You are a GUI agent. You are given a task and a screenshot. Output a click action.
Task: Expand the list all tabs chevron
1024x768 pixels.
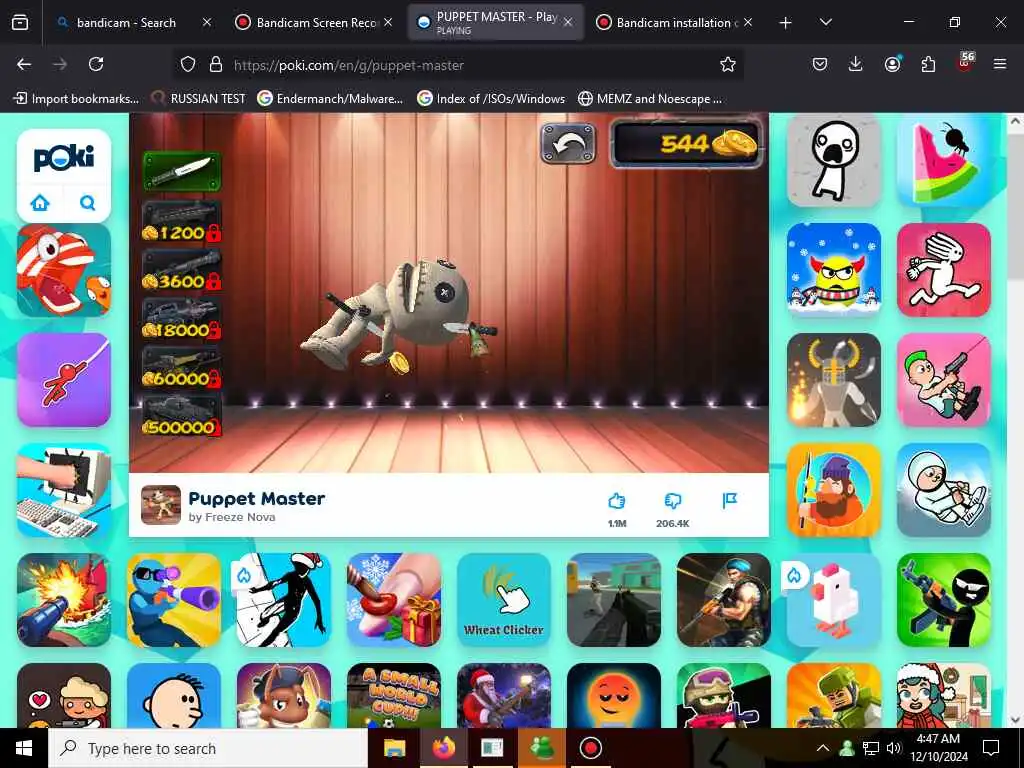(826, 23)
